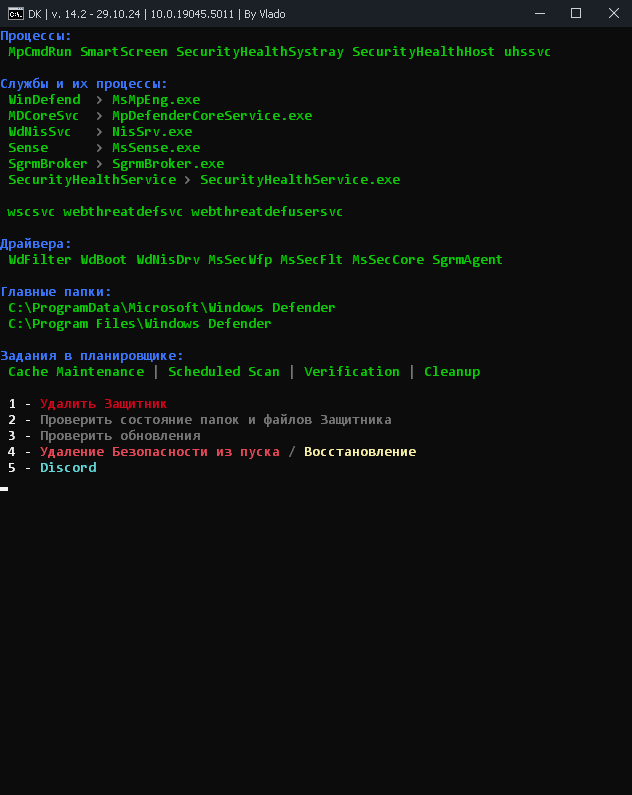Screen dimensions: 632x795
Task: Select the process name SmartScreen
Action: [124, 52]
